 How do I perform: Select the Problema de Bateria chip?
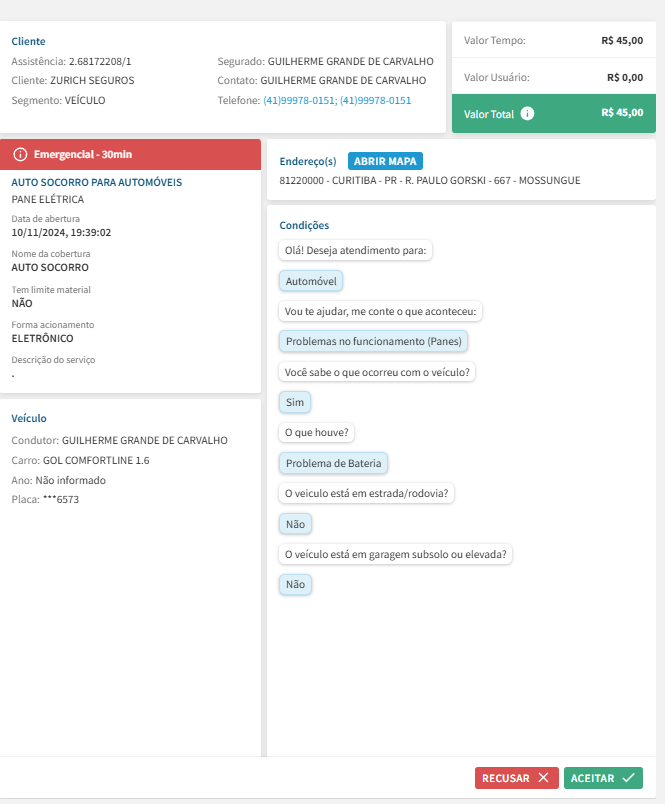click(333, 463)
